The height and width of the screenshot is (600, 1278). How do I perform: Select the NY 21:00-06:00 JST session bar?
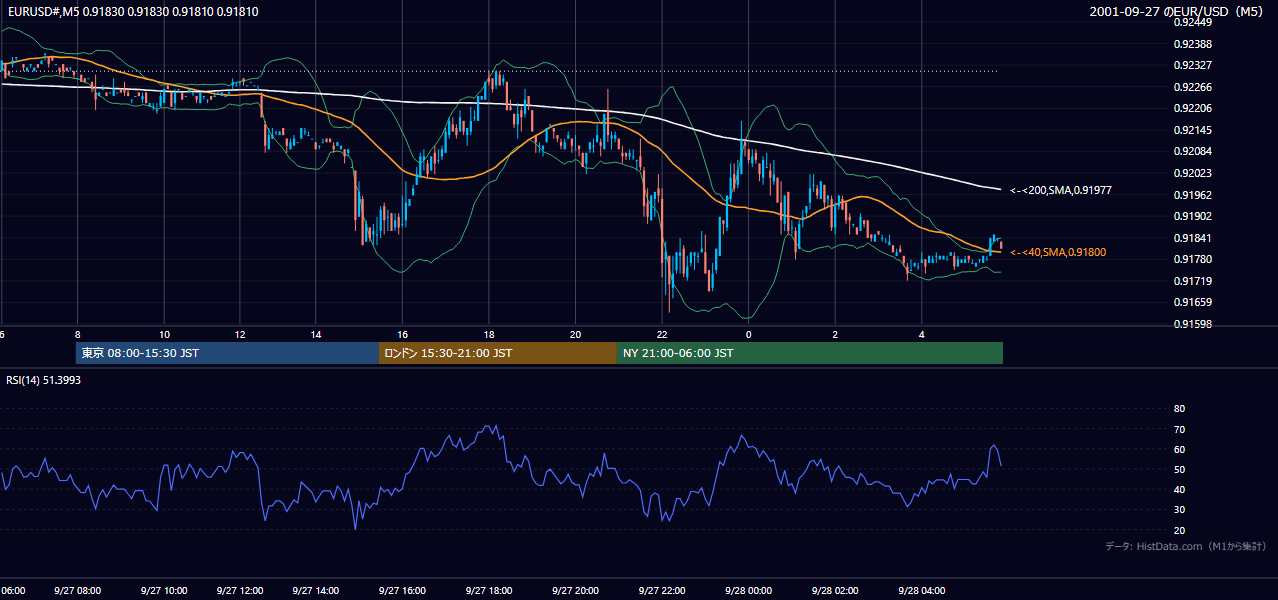(810, 353)
